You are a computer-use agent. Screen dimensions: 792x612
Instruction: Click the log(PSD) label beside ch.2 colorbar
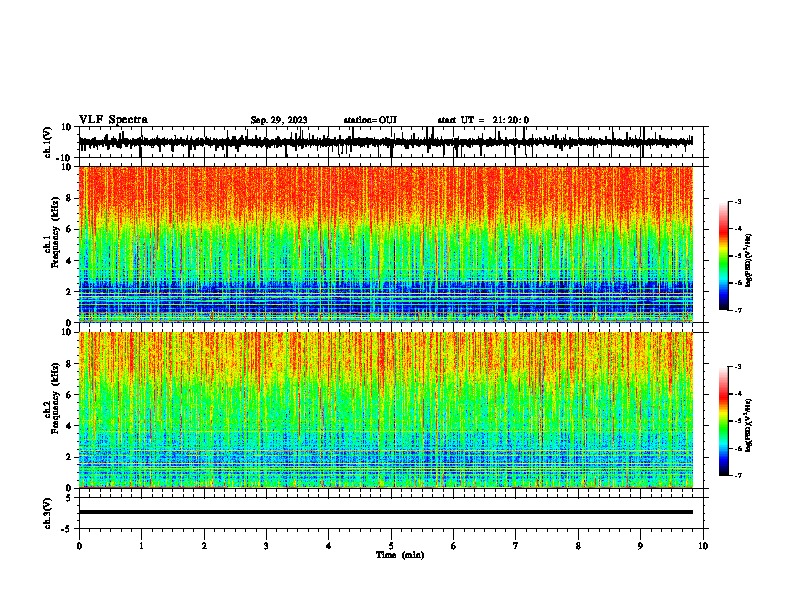(x=749, y=425)
